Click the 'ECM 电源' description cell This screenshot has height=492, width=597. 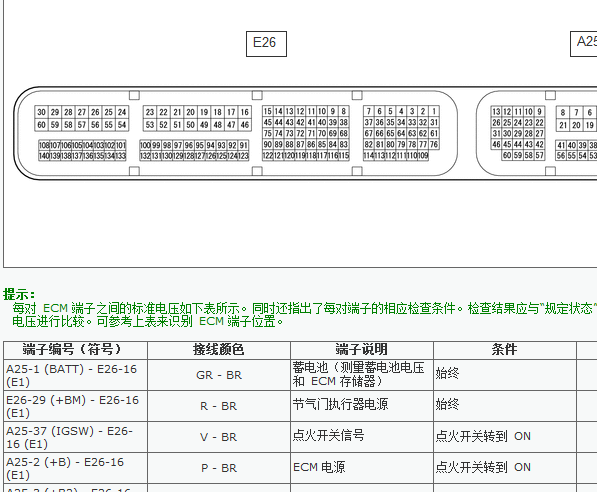coord(361,468)
